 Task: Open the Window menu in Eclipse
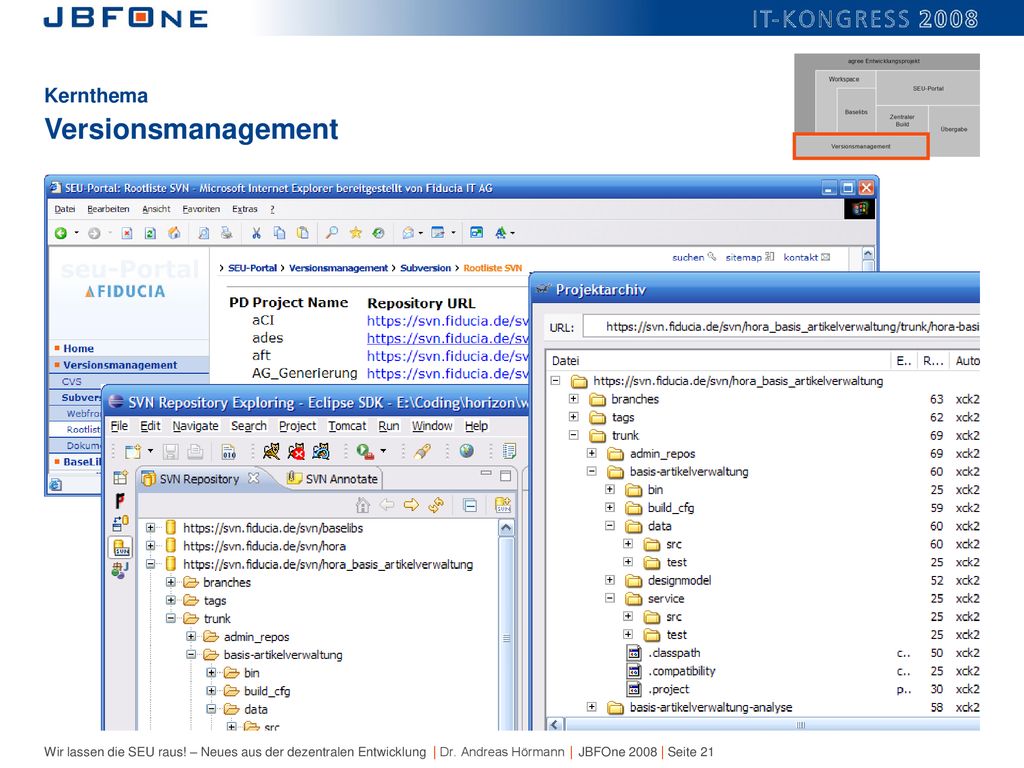(432, 426)
